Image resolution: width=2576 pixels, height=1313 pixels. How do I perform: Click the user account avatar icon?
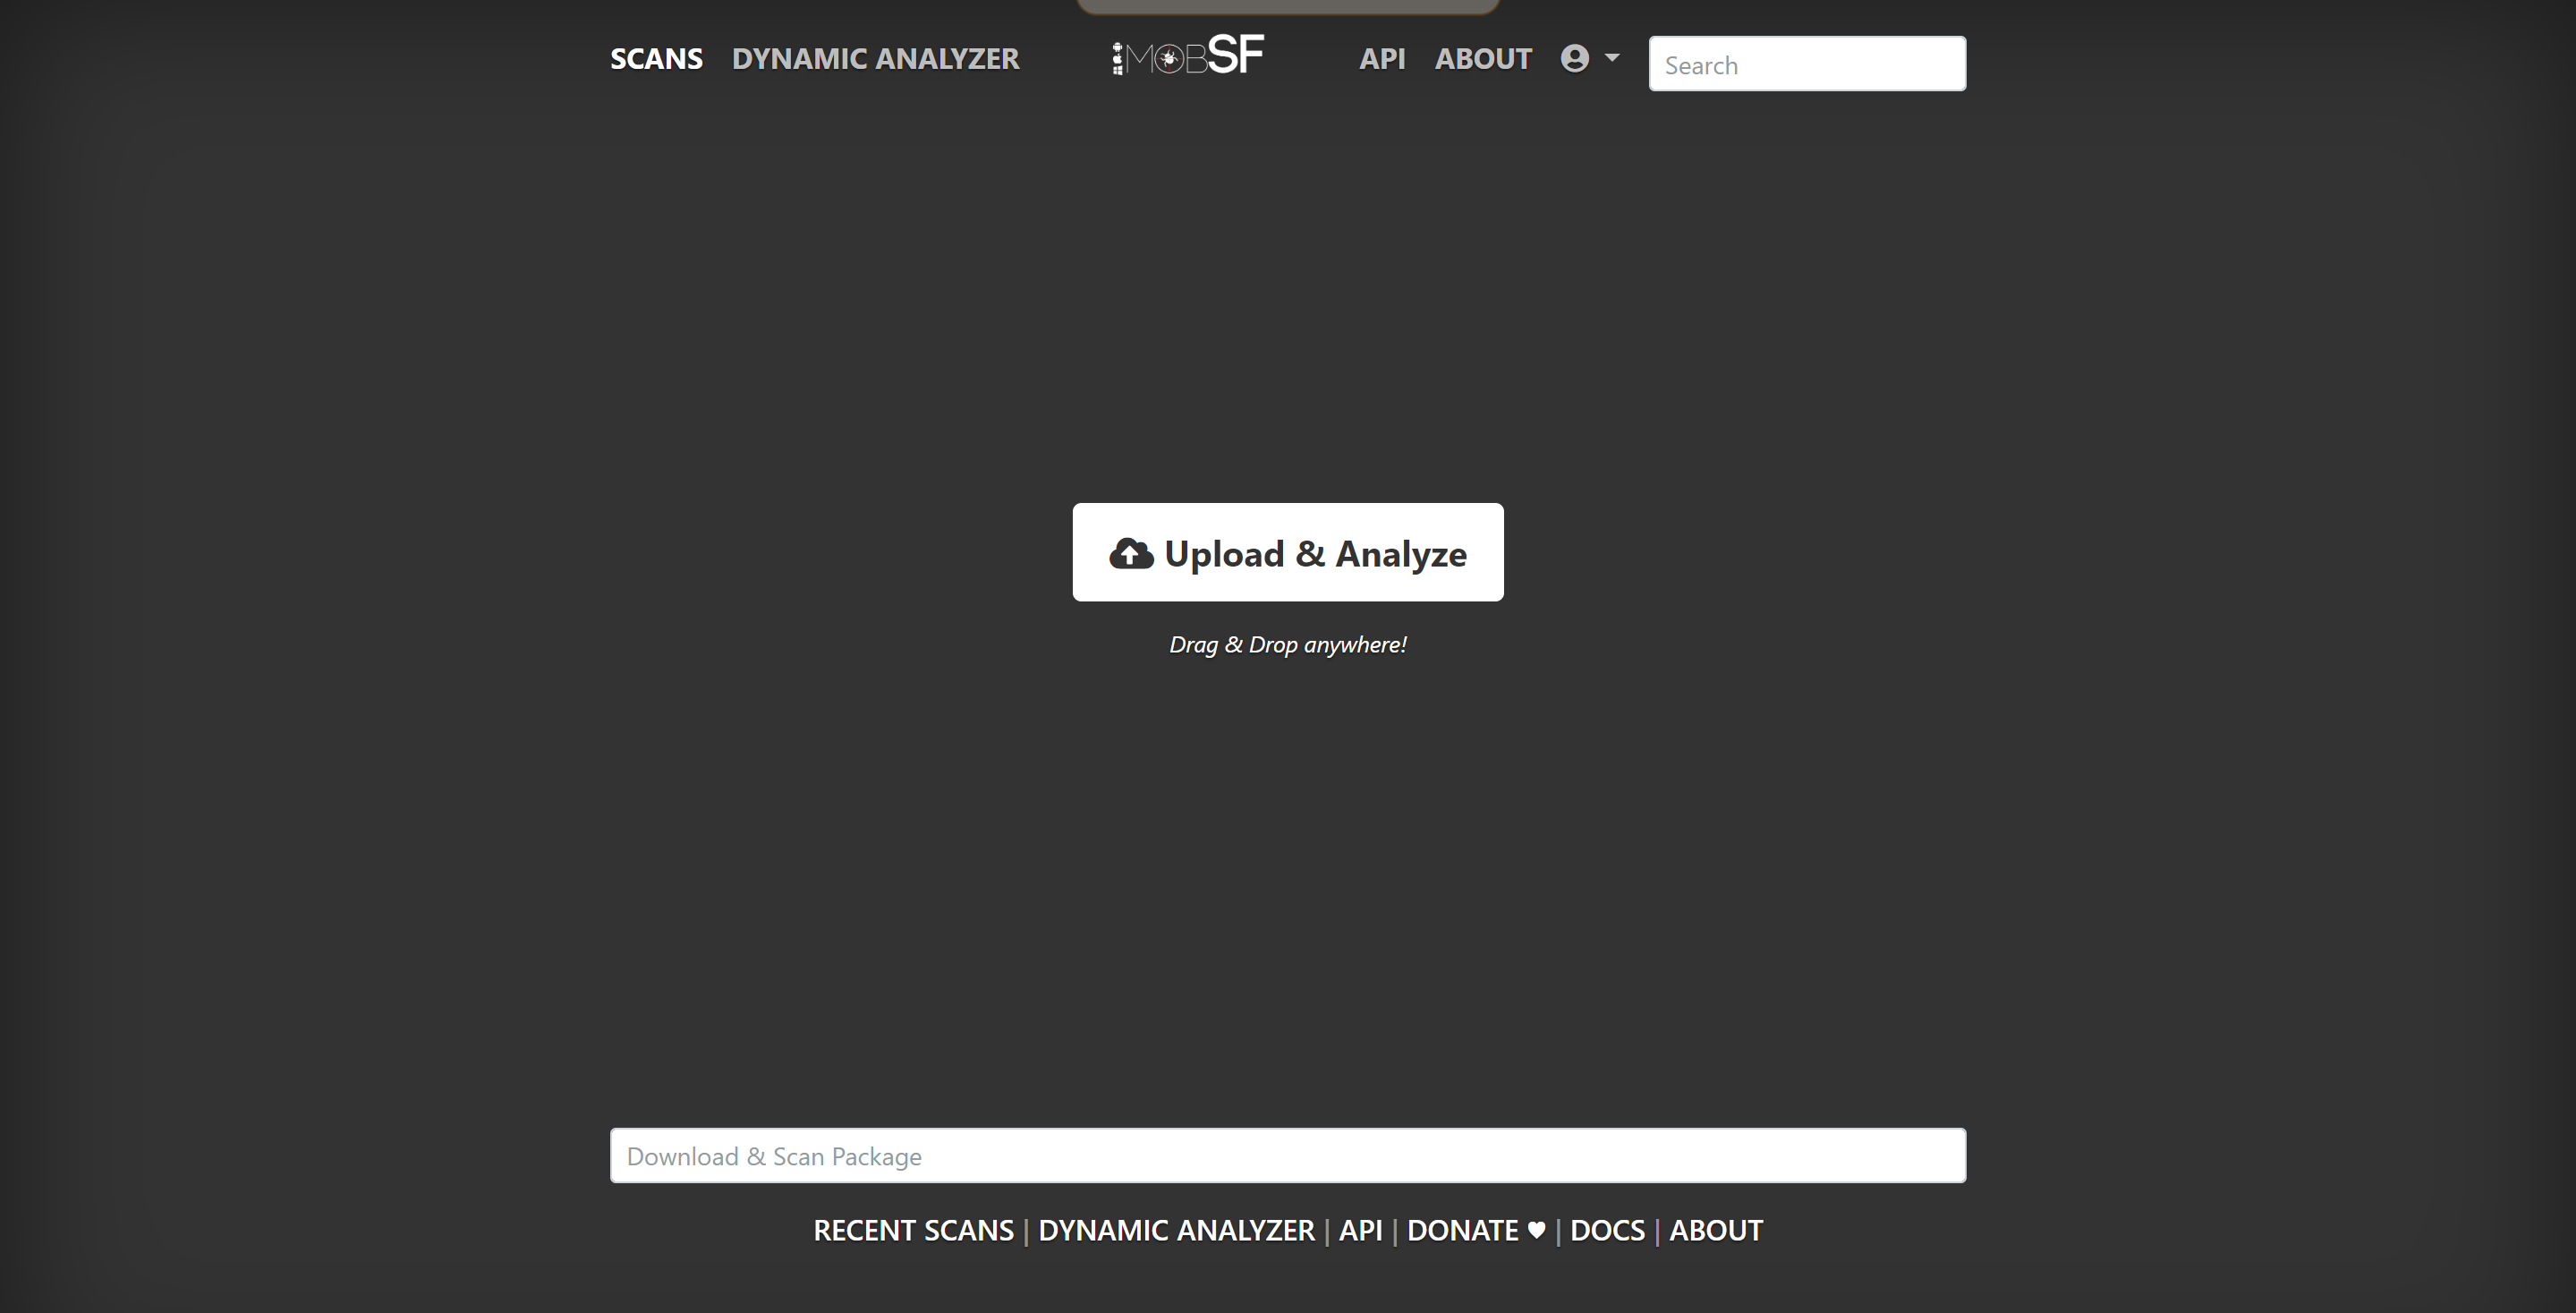pos(1574,59)
